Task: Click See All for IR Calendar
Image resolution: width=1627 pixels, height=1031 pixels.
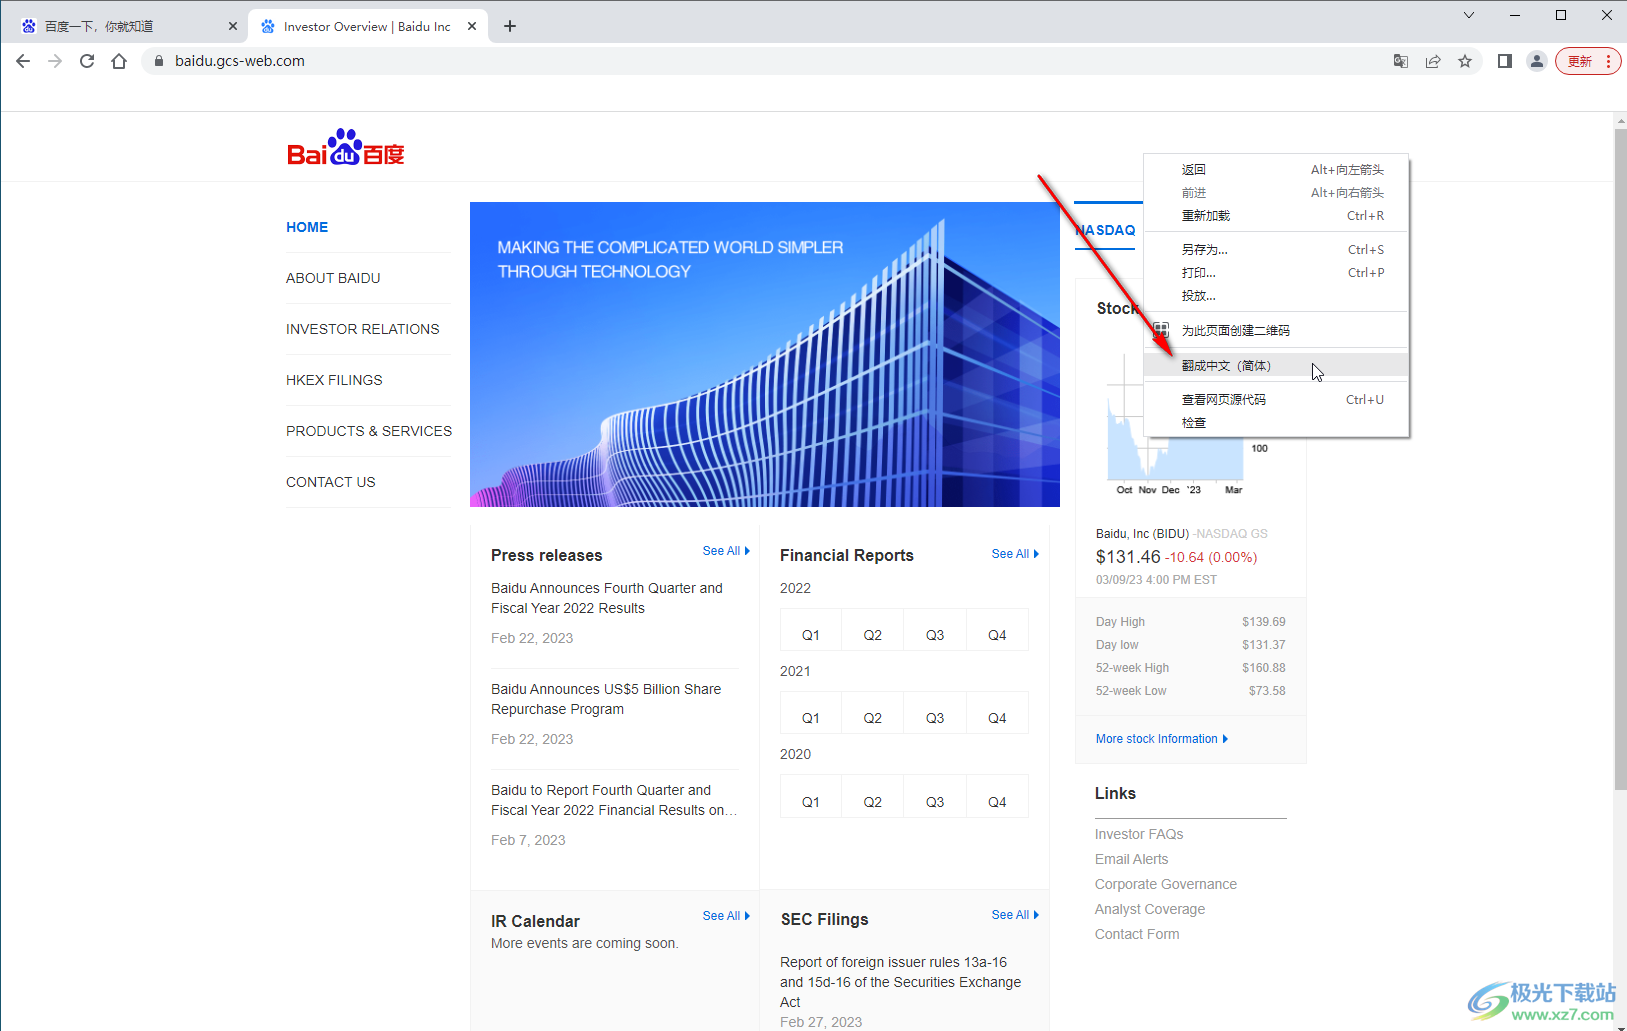Action: [x=726, y=916]
